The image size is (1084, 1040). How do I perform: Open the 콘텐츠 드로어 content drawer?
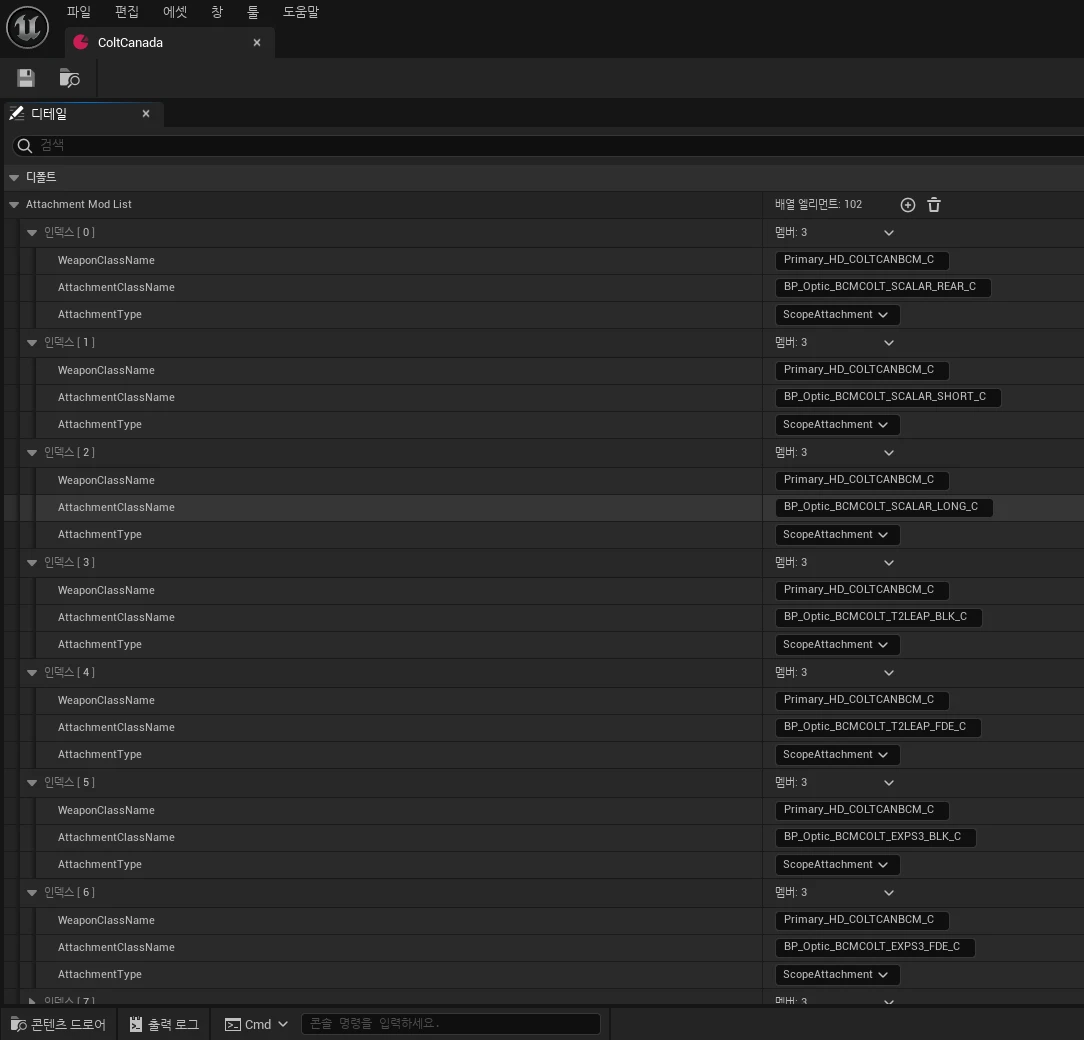(59, 1024)
